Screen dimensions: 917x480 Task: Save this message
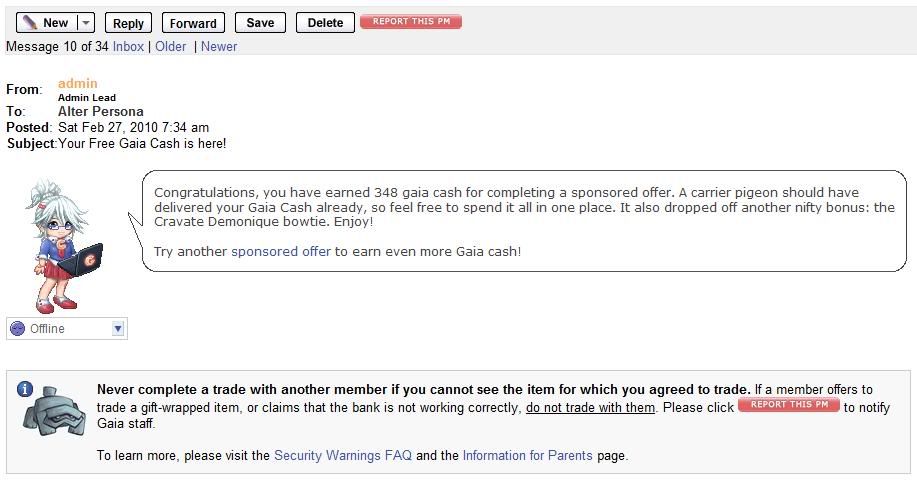click(260, 23)
